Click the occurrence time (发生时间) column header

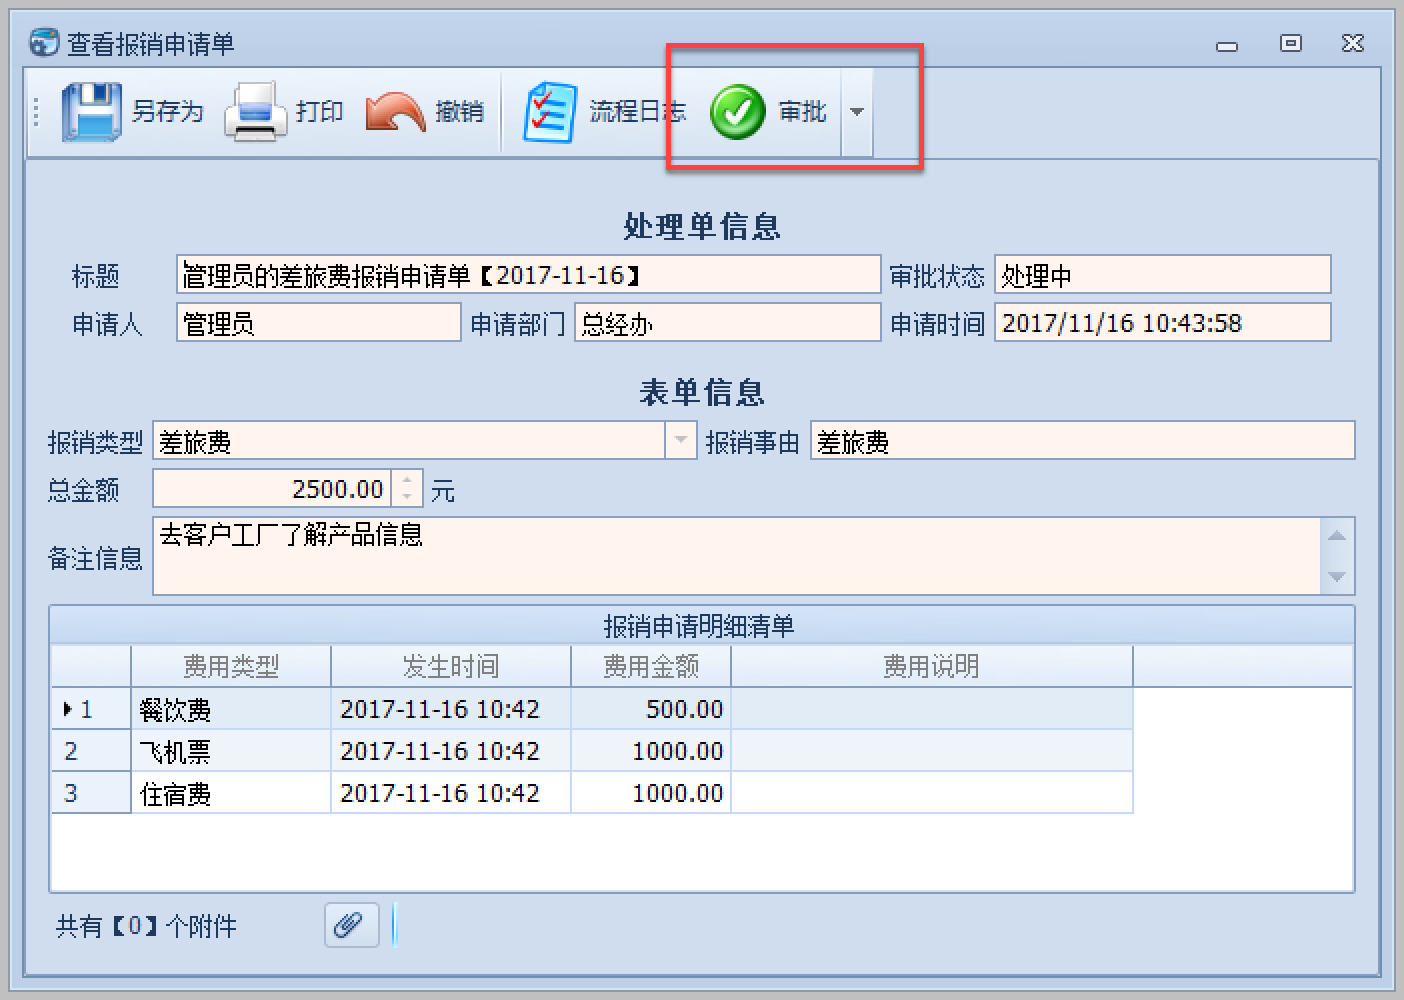click(x=450, y=666)
